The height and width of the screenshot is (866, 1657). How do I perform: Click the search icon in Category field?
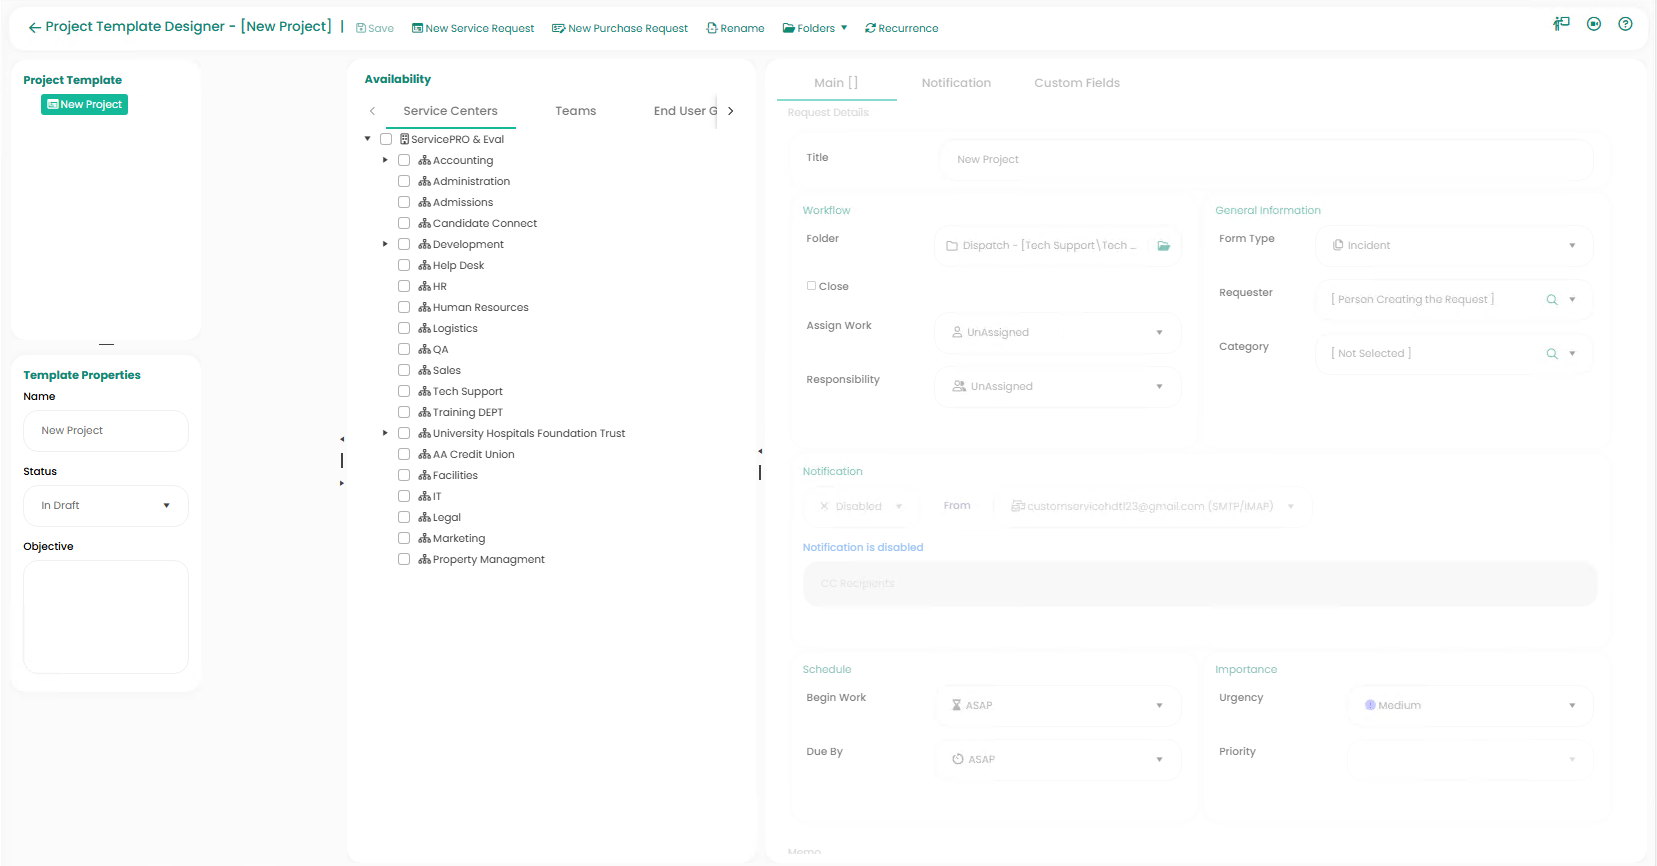click(1552, 354)
